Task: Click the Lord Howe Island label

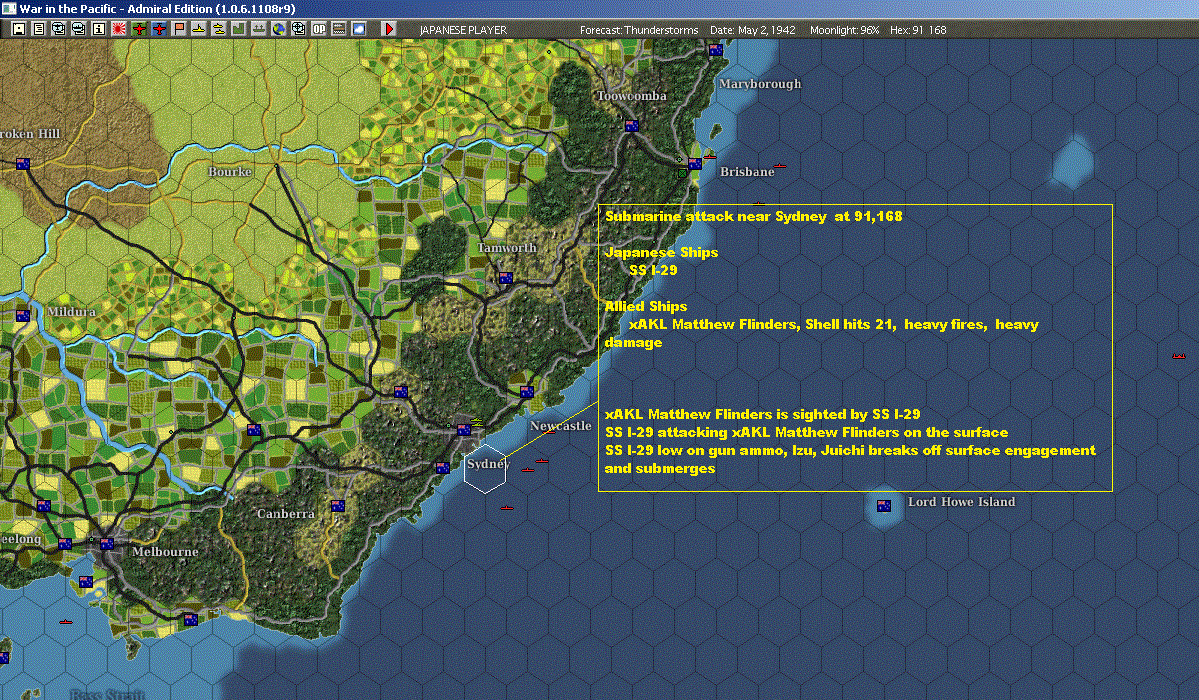Action: tap(961, 502)
